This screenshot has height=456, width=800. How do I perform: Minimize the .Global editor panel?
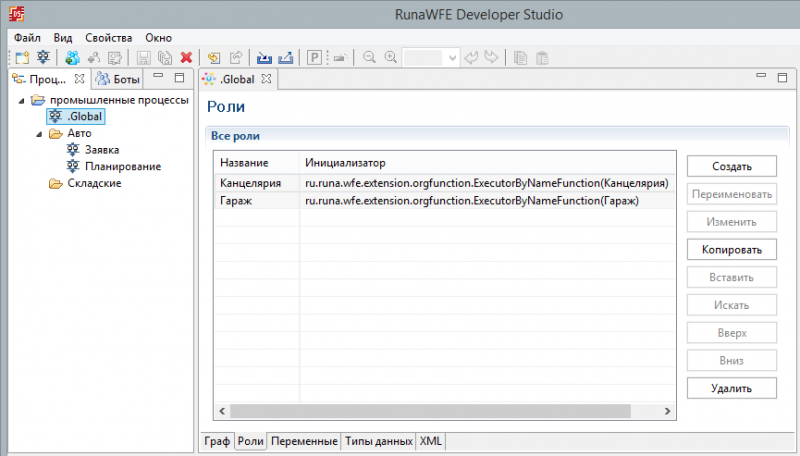pos(761,75)
